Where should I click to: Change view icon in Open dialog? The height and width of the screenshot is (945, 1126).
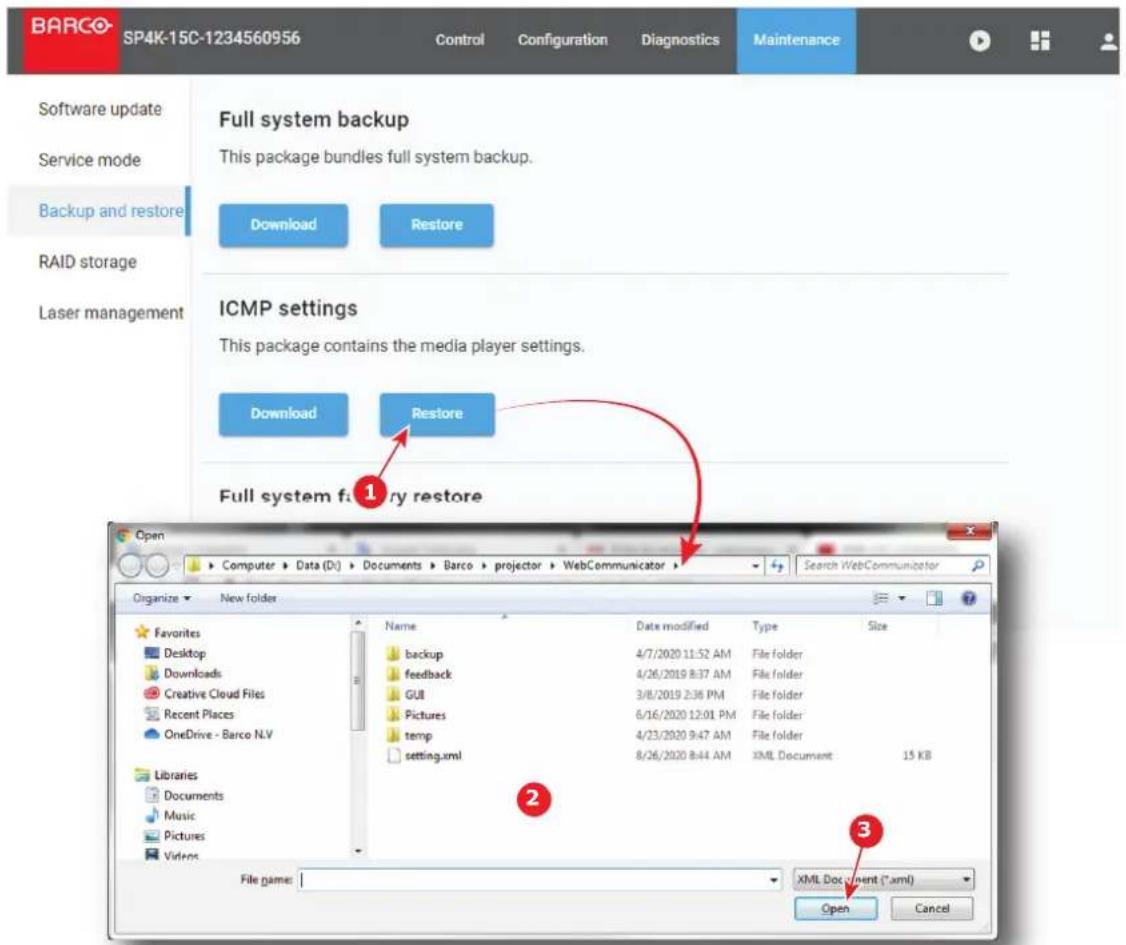point(880,598)
